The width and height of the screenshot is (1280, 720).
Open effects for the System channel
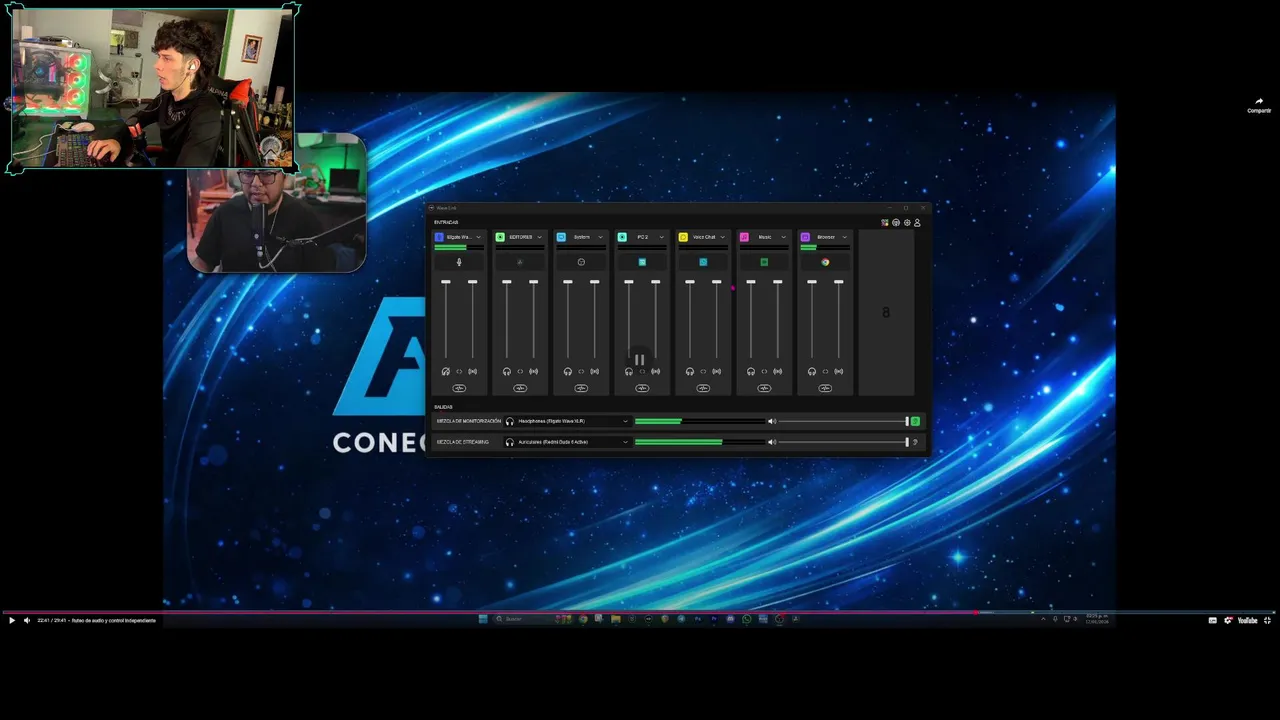pos(581,388)
